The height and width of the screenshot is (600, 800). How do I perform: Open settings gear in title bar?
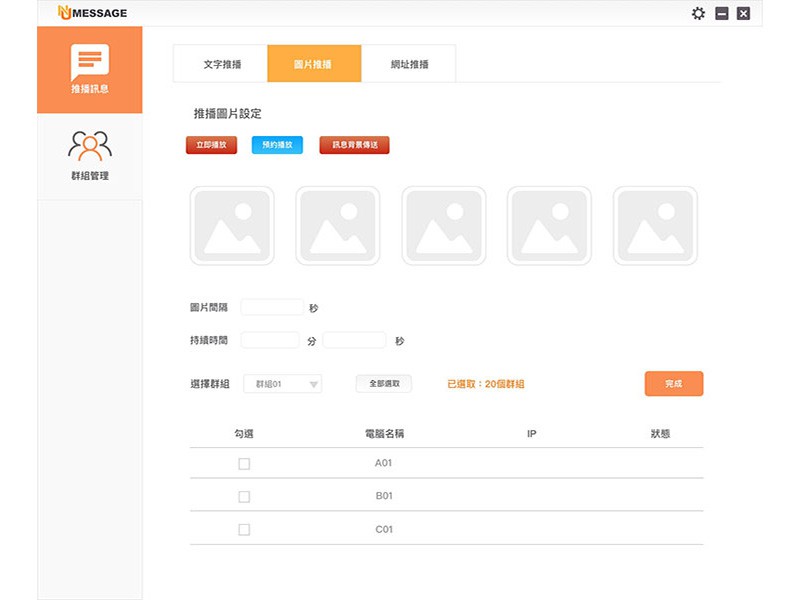(x=698, y=13)
